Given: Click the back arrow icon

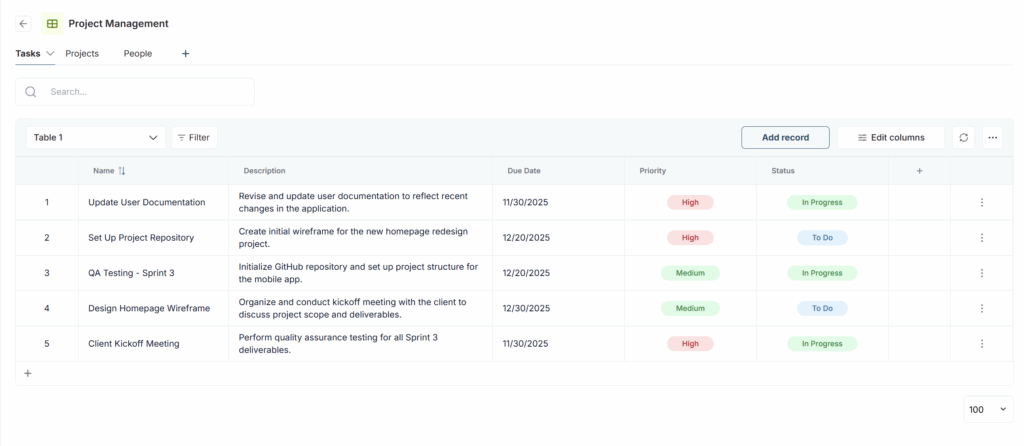Looking at the screenshot, I should pos(24,23).
